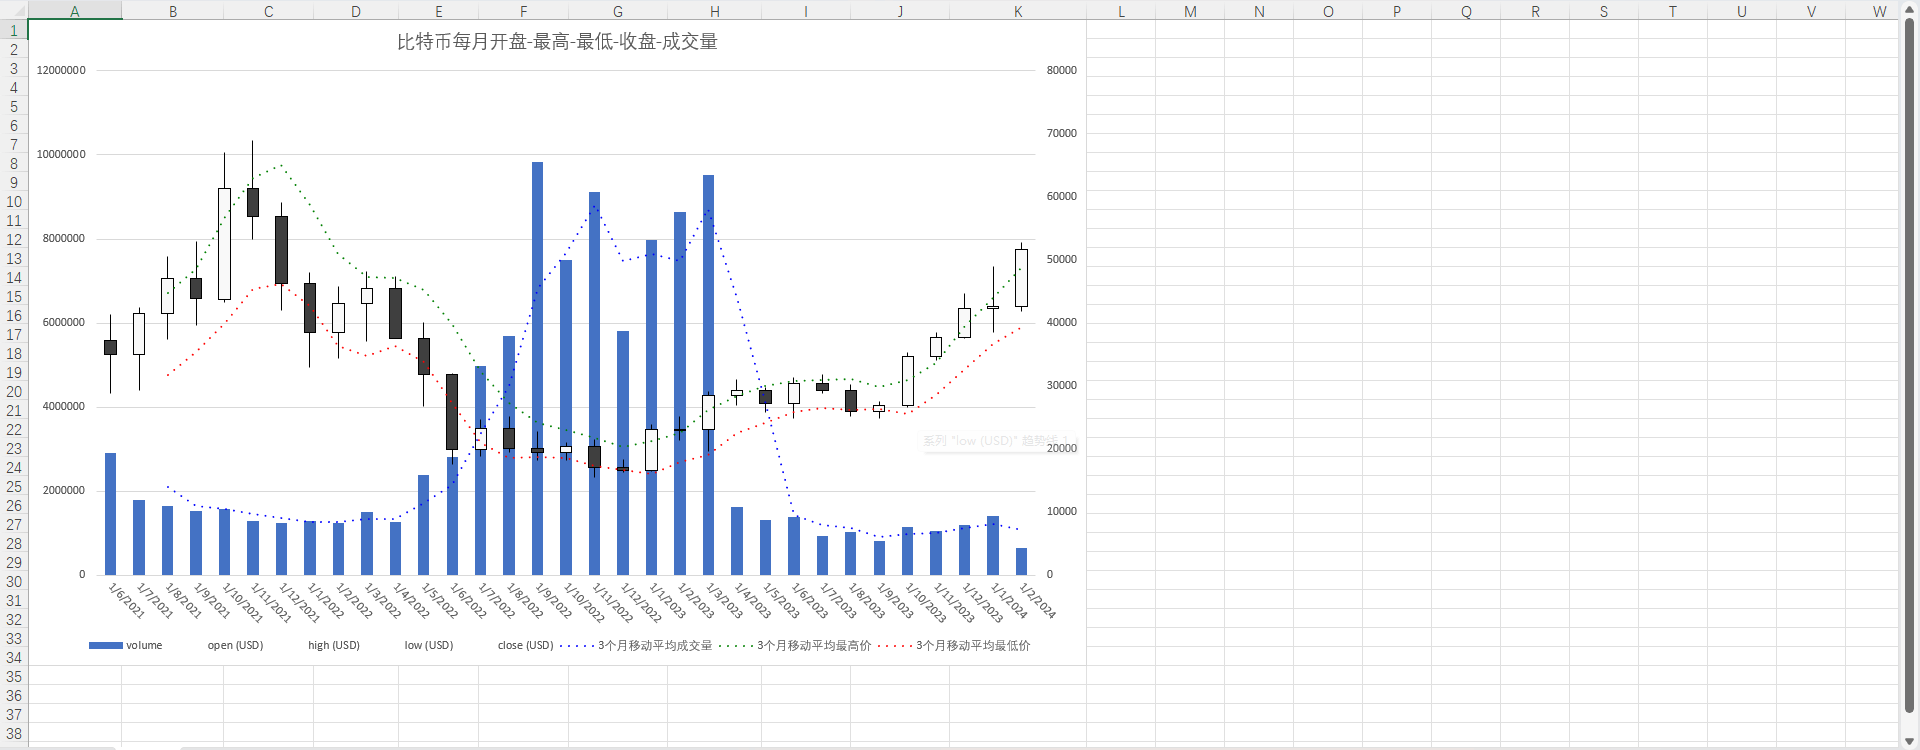The height and width of the screenshot is (750, 1920).
Task: Select column E header
Action: point(438,11)
